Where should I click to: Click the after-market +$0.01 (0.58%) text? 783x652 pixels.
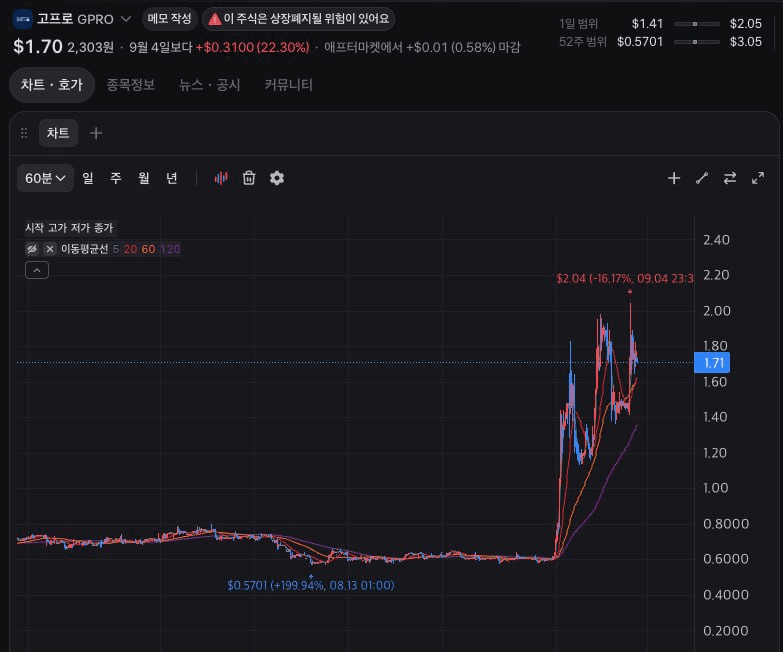pos(450,47)
